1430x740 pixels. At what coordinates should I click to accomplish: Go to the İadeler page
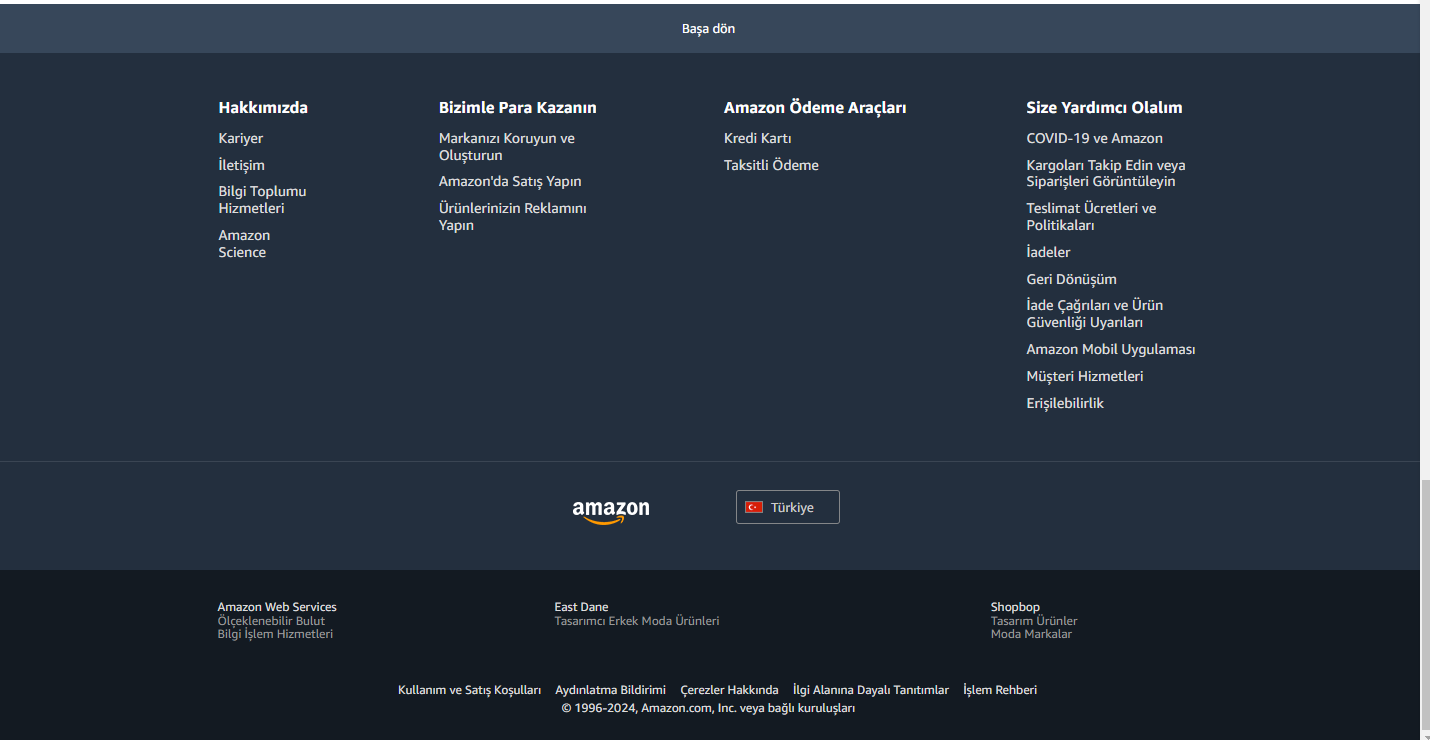tap(1048, 252)
